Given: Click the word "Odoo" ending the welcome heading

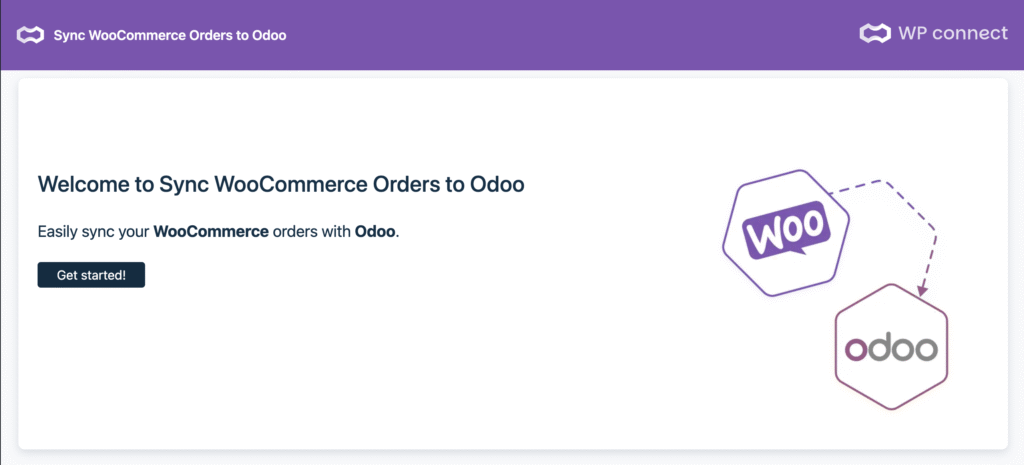Looking at the screenshot, I should [x=498, y=185].
